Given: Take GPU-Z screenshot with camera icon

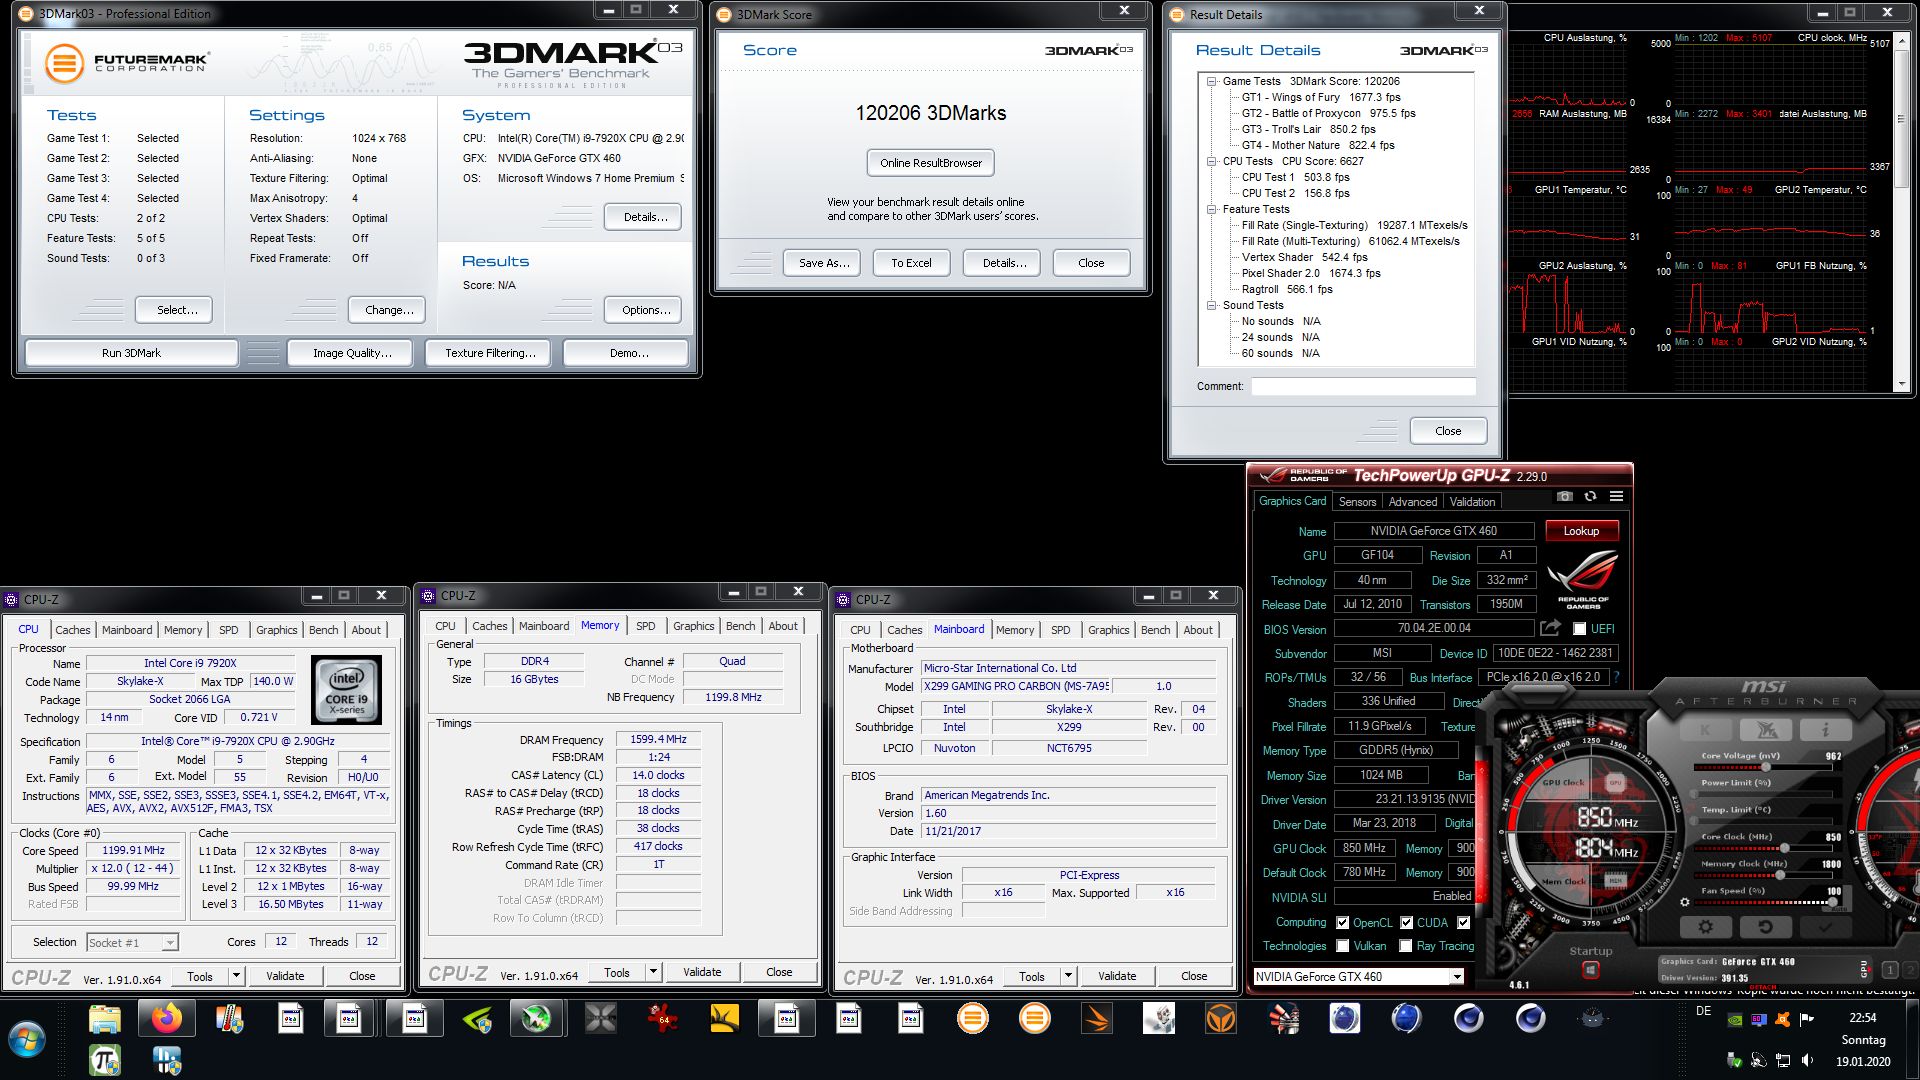Looking at the screenshot, I should pos(1565,496).
